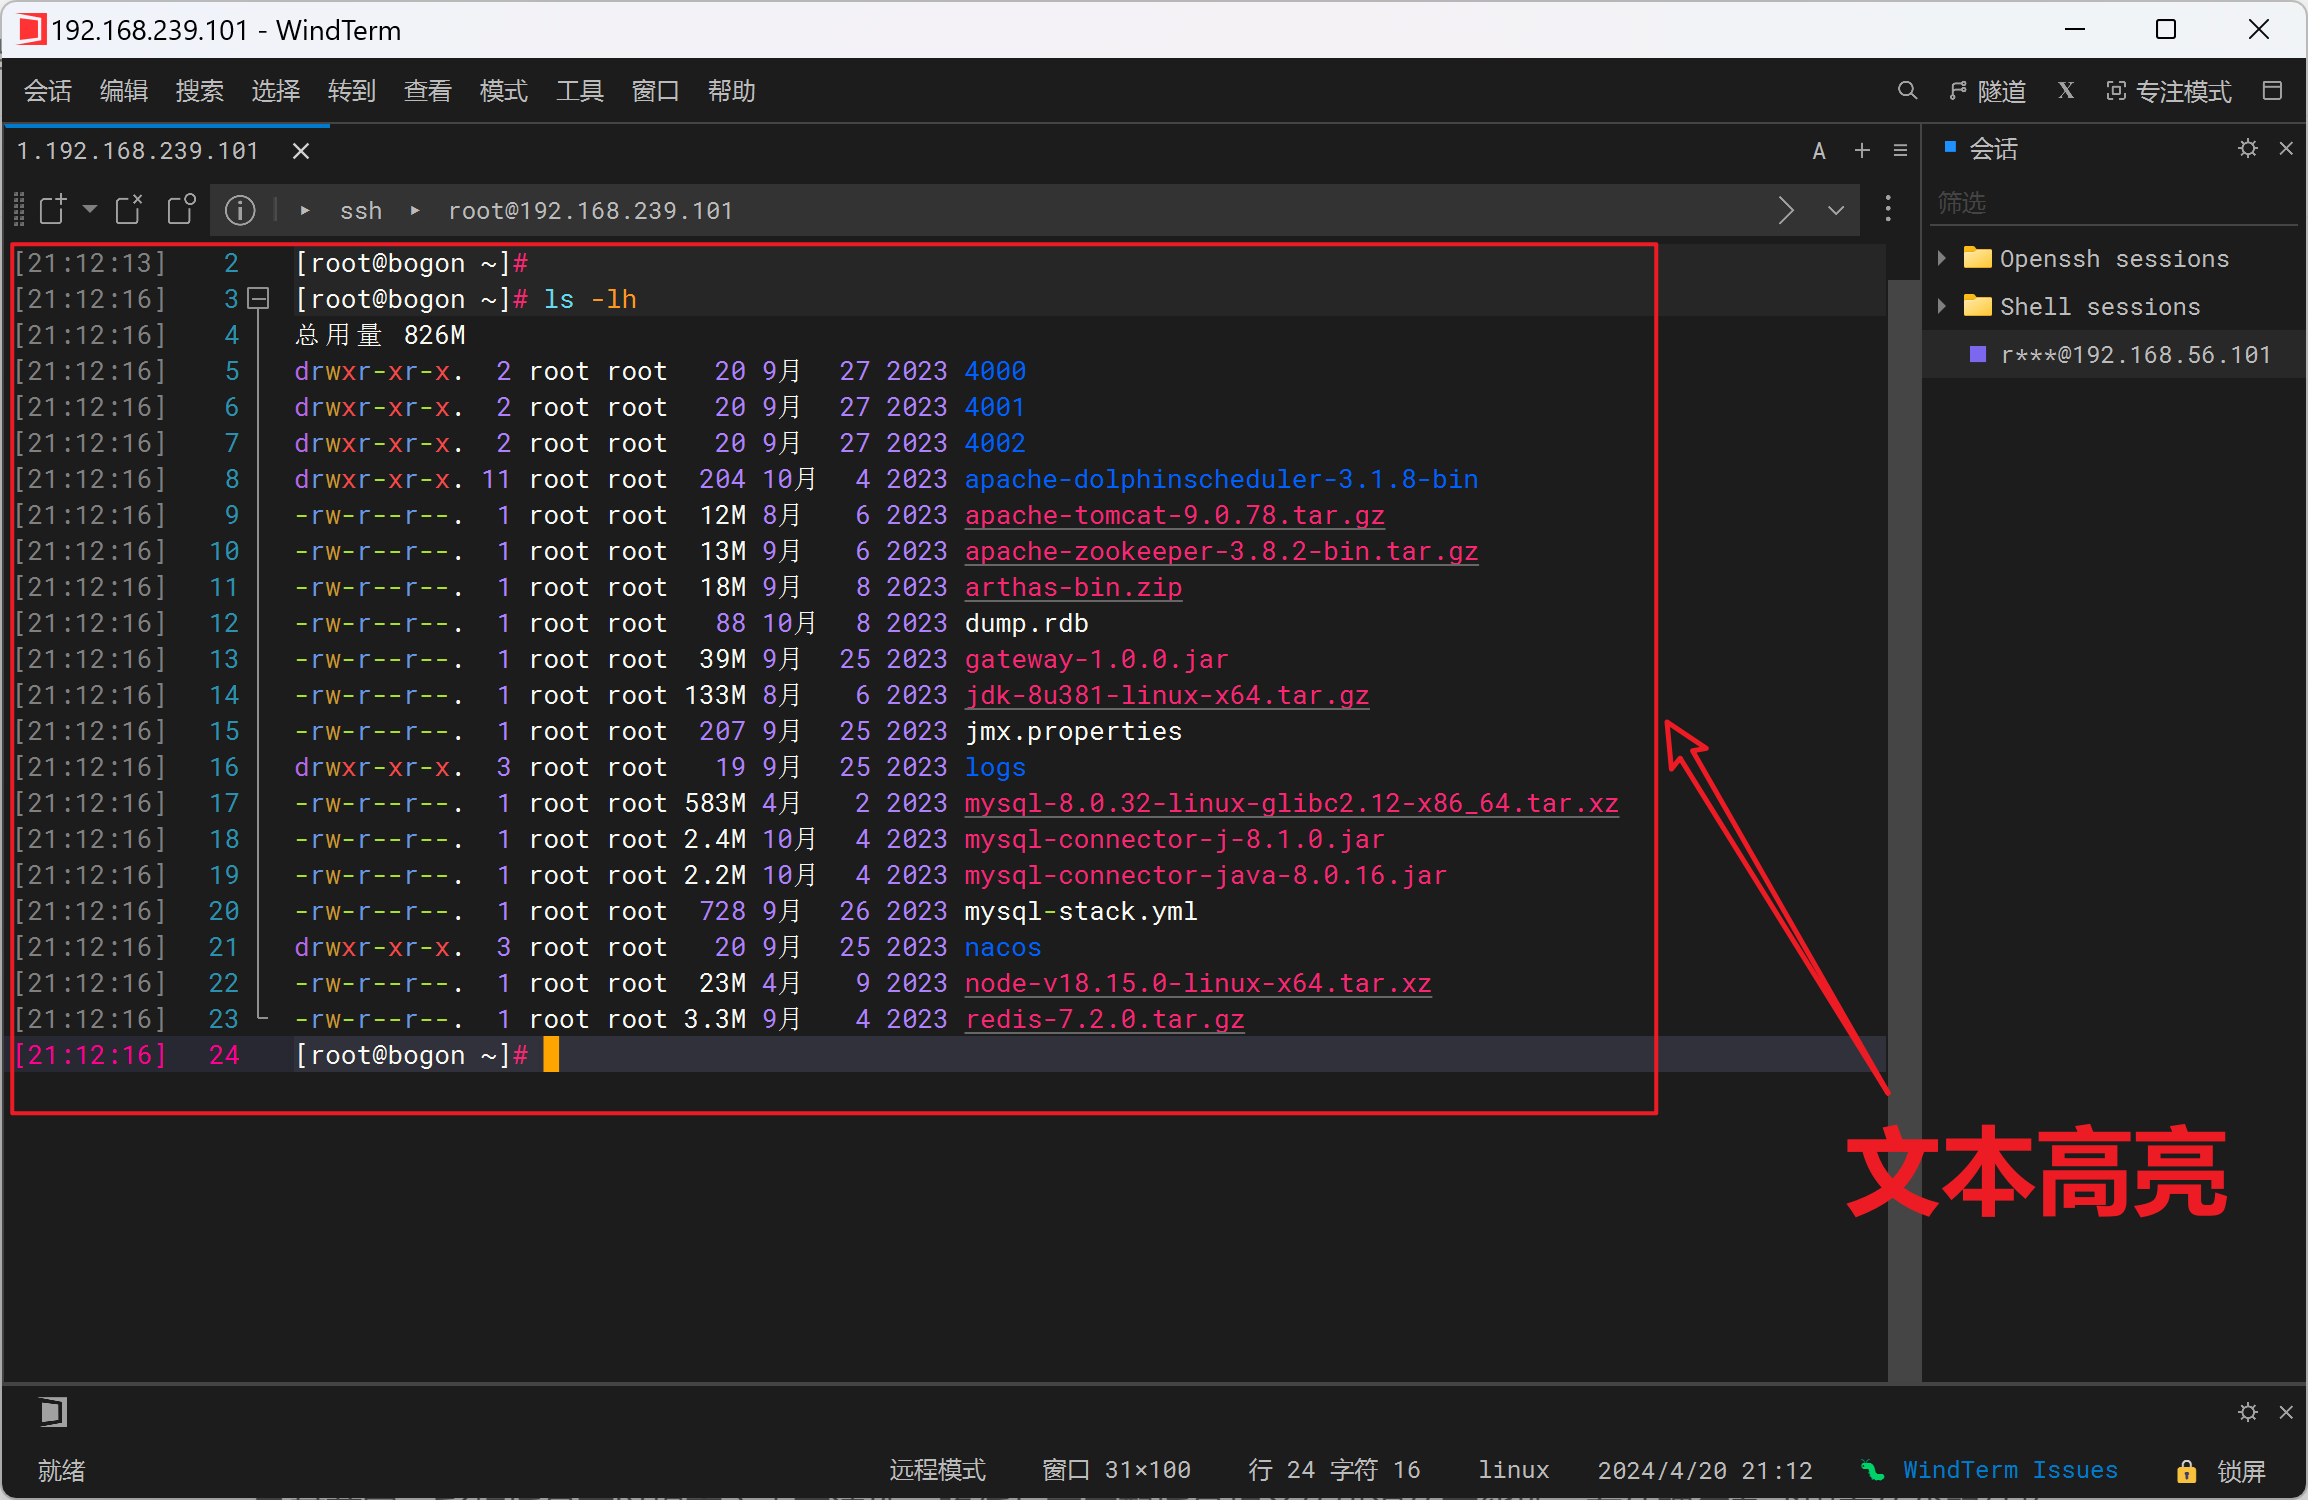Viewport: 2308px width, 1500px height.
Task: Click the toolbar drag handle grip
Action: pos(18,210)
